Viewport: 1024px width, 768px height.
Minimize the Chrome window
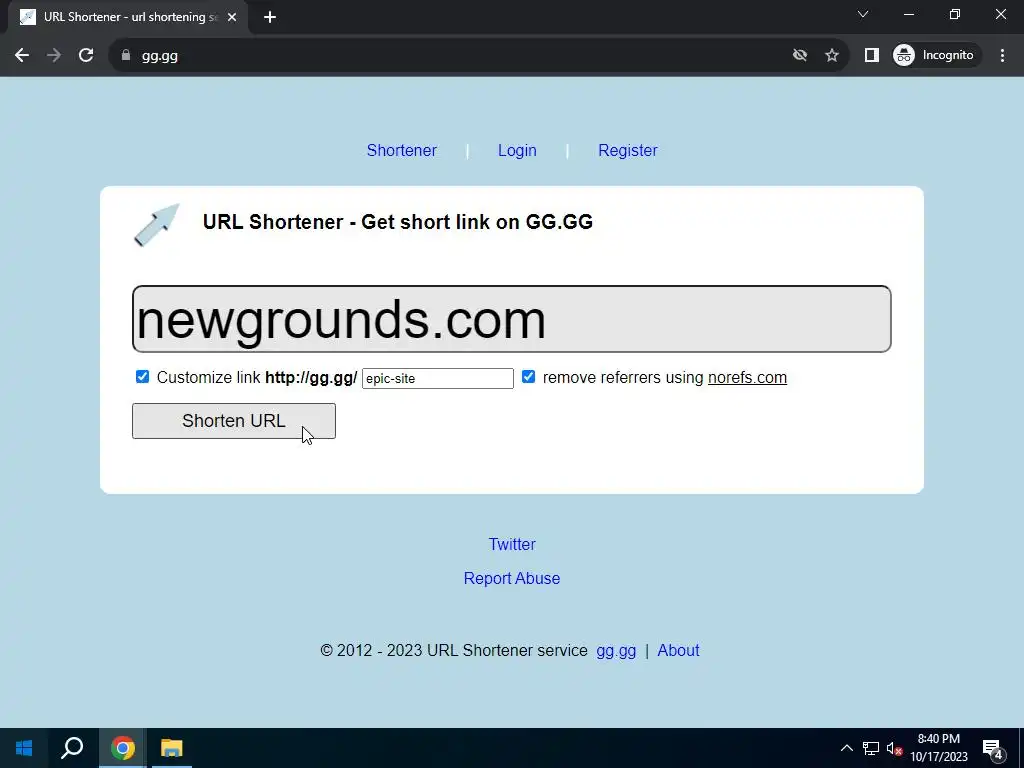[908, 14]
